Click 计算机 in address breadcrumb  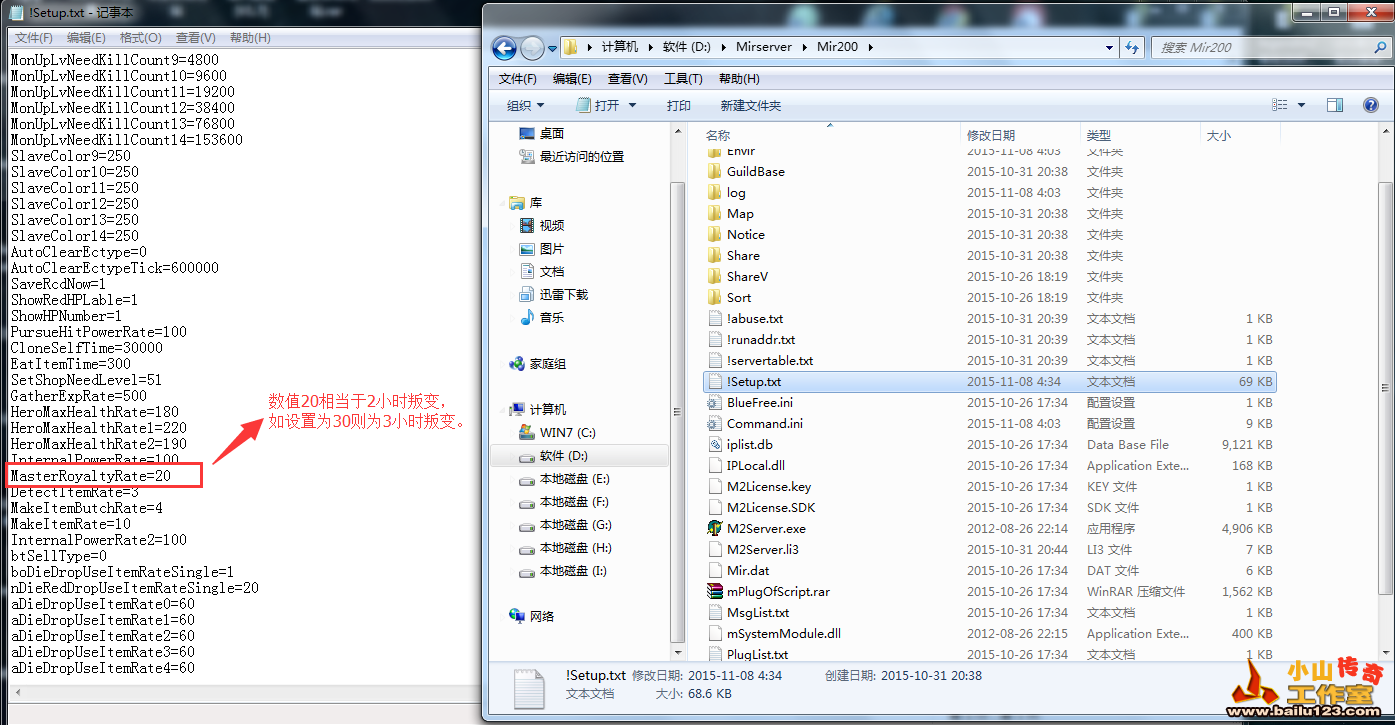click(620, 47)
